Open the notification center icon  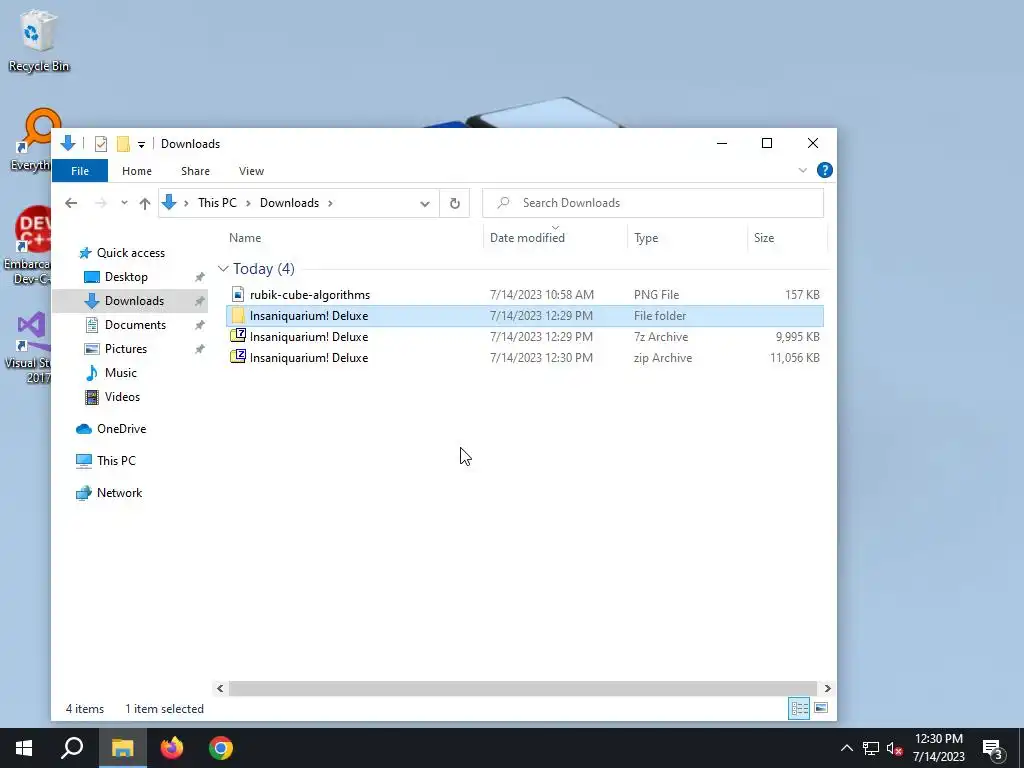click(993, 749)
